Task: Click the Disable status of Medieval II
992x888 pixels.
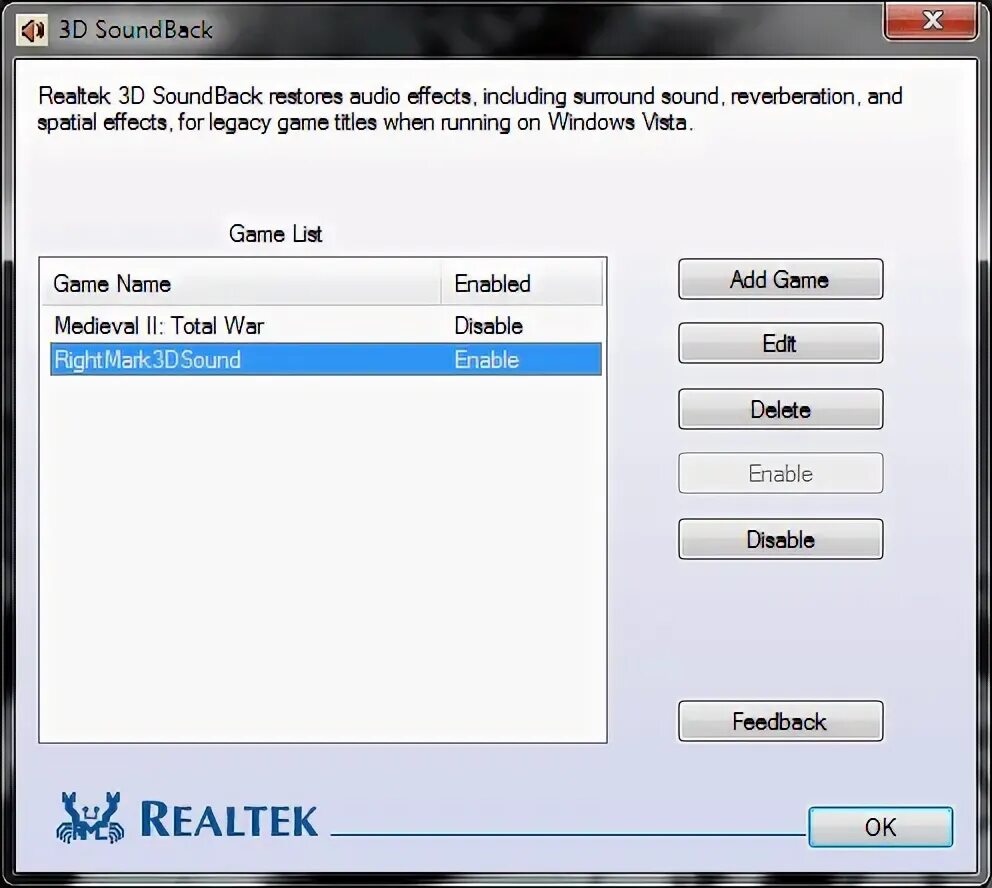Action: tap(488, 326)
